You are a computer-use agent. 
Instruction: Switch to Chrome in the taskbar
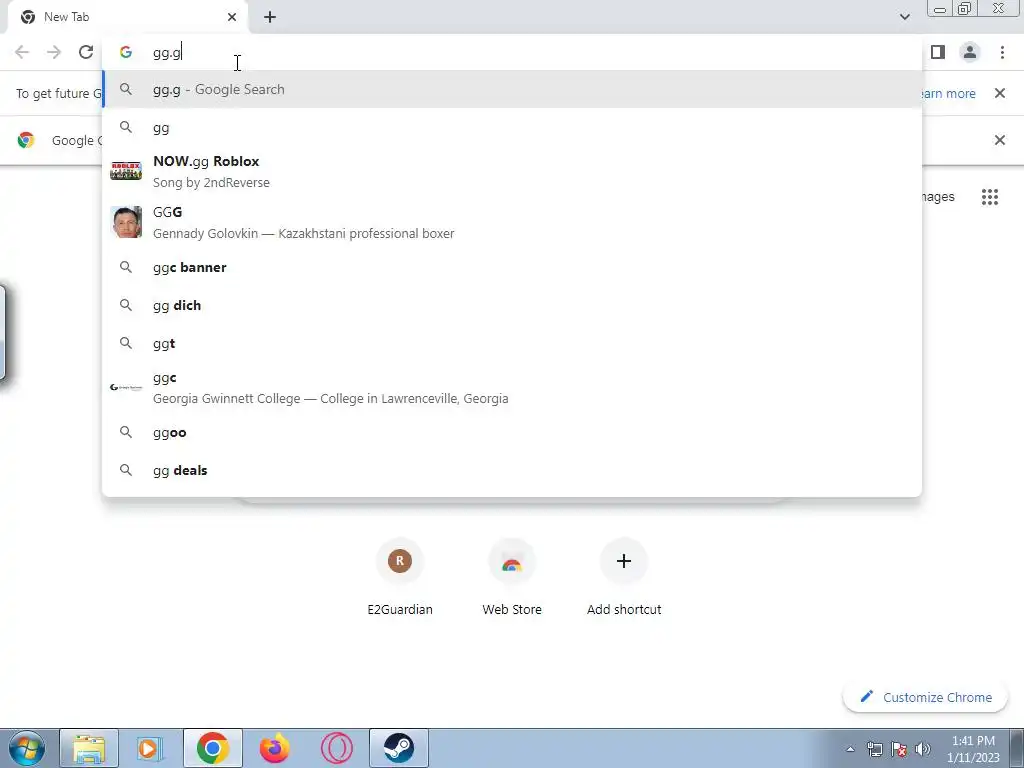pyautogui.click(x=212, y=748)
